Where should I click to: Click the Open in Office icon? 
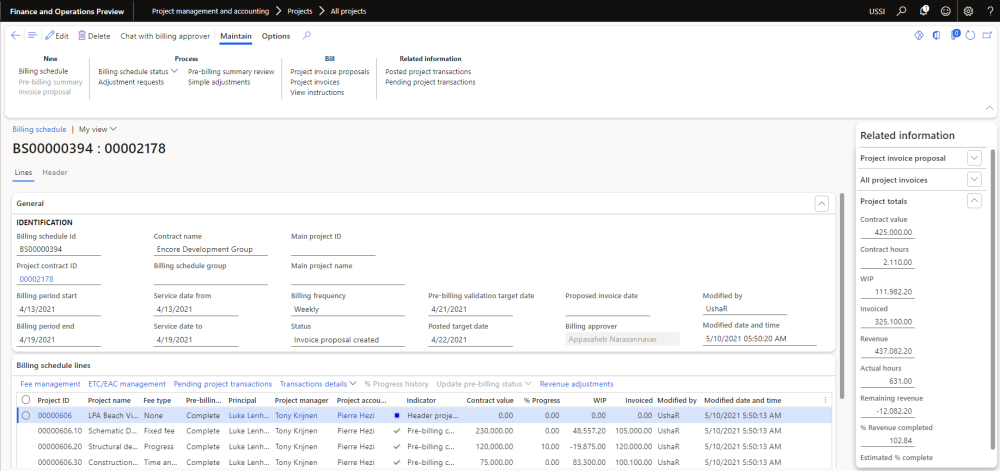(x=937, y=36)
